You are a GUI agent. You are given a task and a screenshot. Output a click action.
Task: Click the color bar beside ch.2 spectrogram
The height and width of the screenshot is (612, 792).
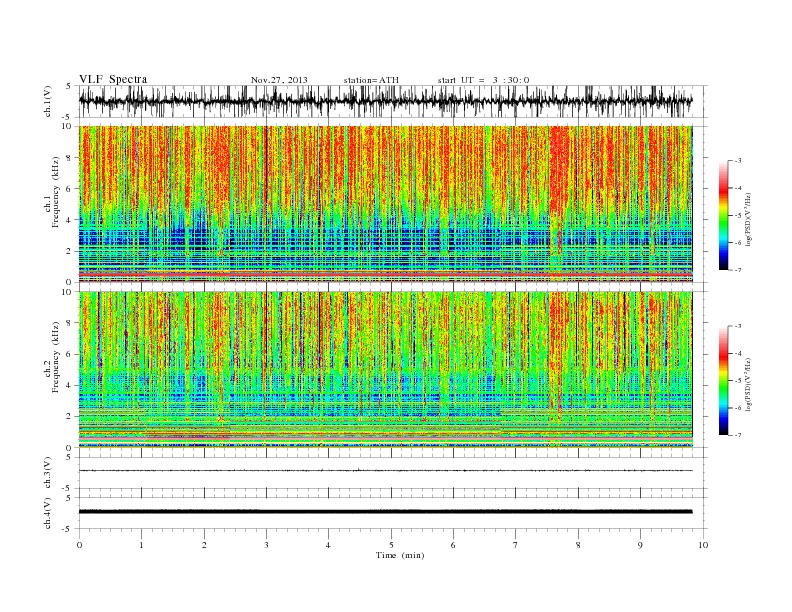click(x=723, y=380)
